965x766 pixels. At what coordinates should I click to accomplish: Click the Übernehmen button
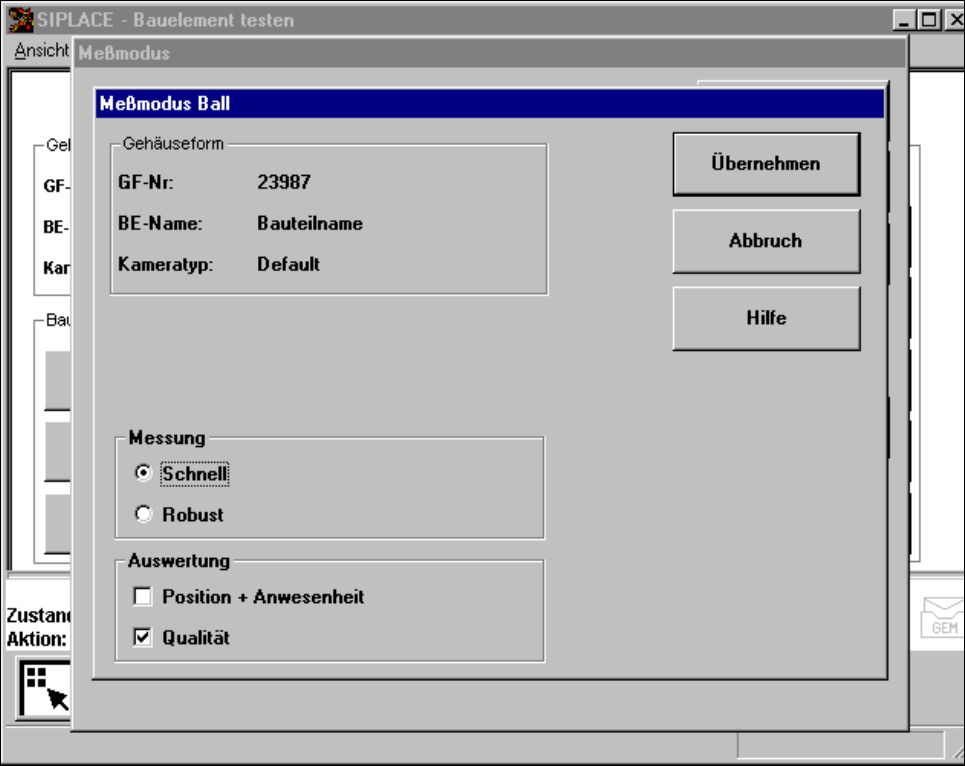[x=766, y=164]
